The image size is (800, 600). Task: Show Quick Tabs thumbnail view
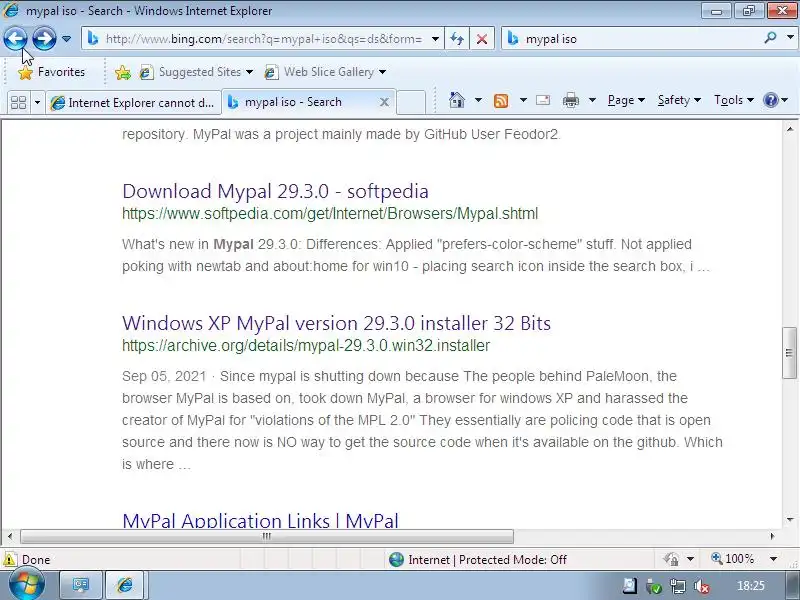point(18,102)
